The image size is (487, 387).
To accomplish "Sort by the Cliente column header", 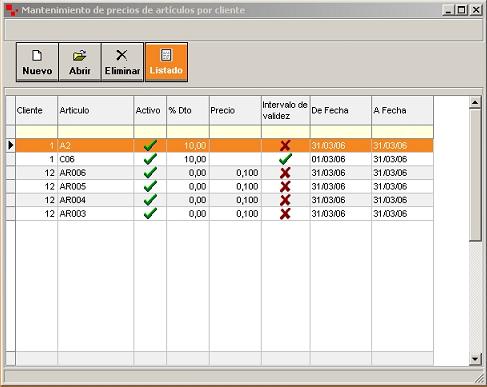I will coord(36,111).
